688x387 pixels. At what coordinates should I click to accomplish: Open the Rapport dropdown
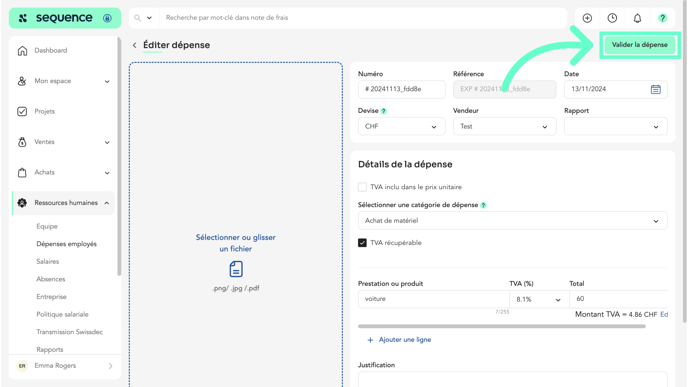tap(616, 126)
